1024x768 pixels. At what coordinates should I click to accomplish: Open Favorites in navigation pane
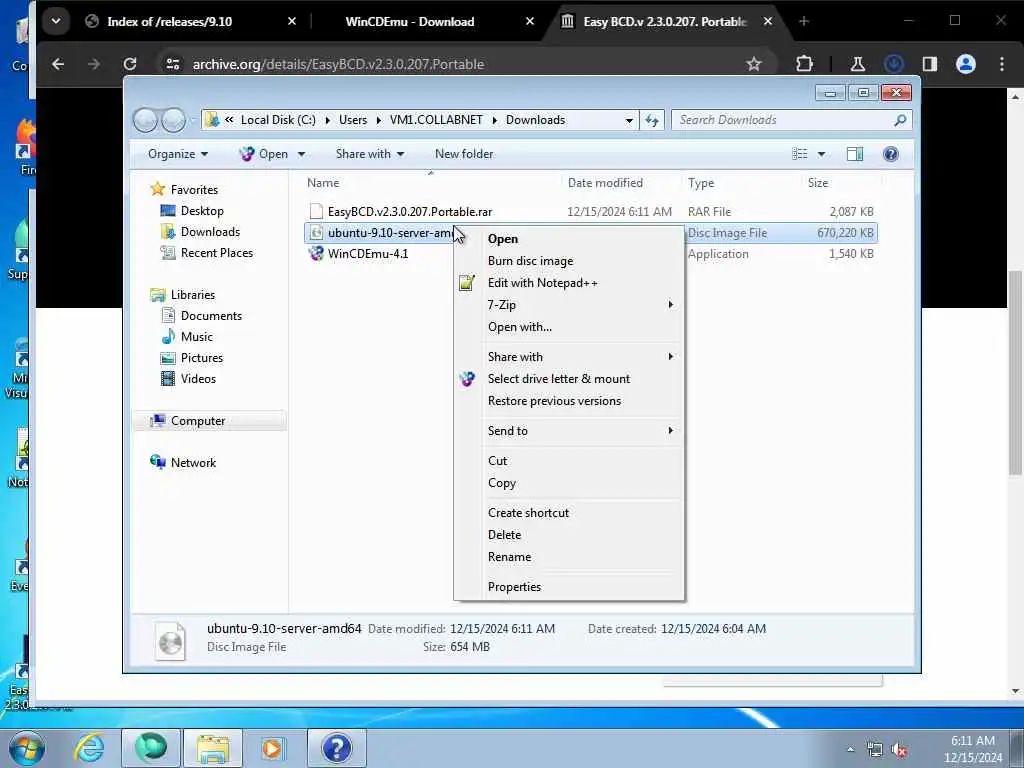coord(194,190)
